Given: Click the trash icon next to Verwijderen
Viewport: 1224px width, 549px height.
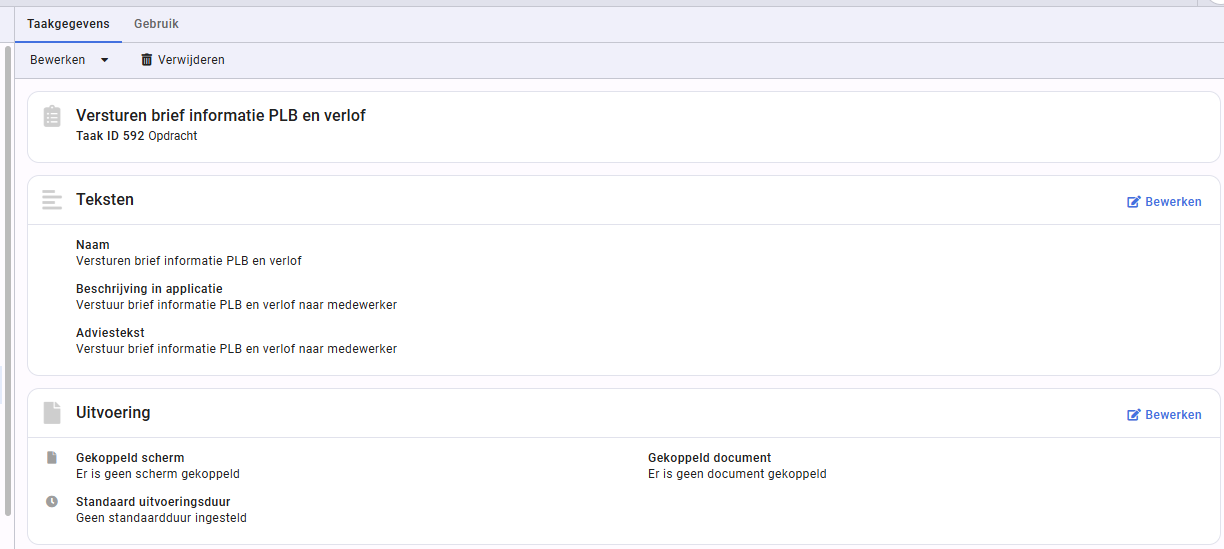Looking at the screenshot, I should tap(147, 60).
